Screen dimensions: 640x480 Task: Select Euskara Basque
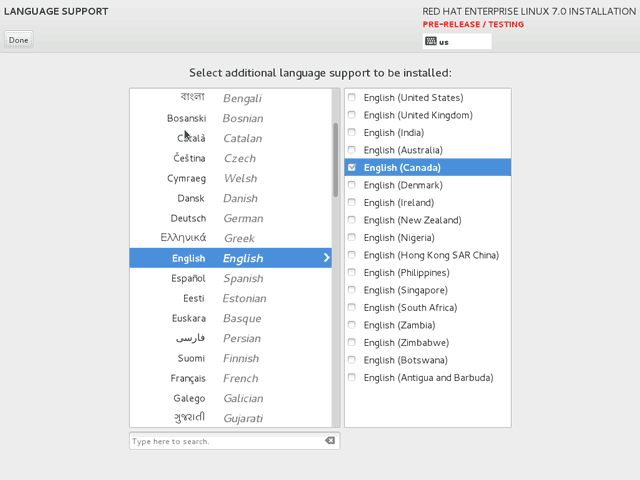pos(231,318)
